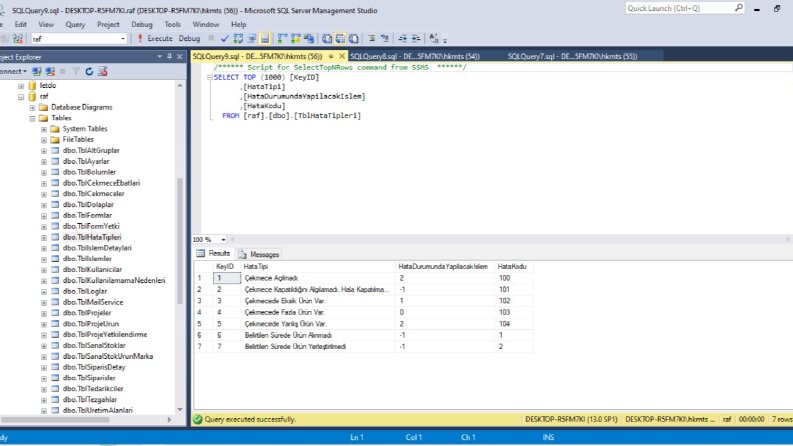793x446 pixels.
Task: Open the Query Options dialog icon
Action: tap(251, 38)
